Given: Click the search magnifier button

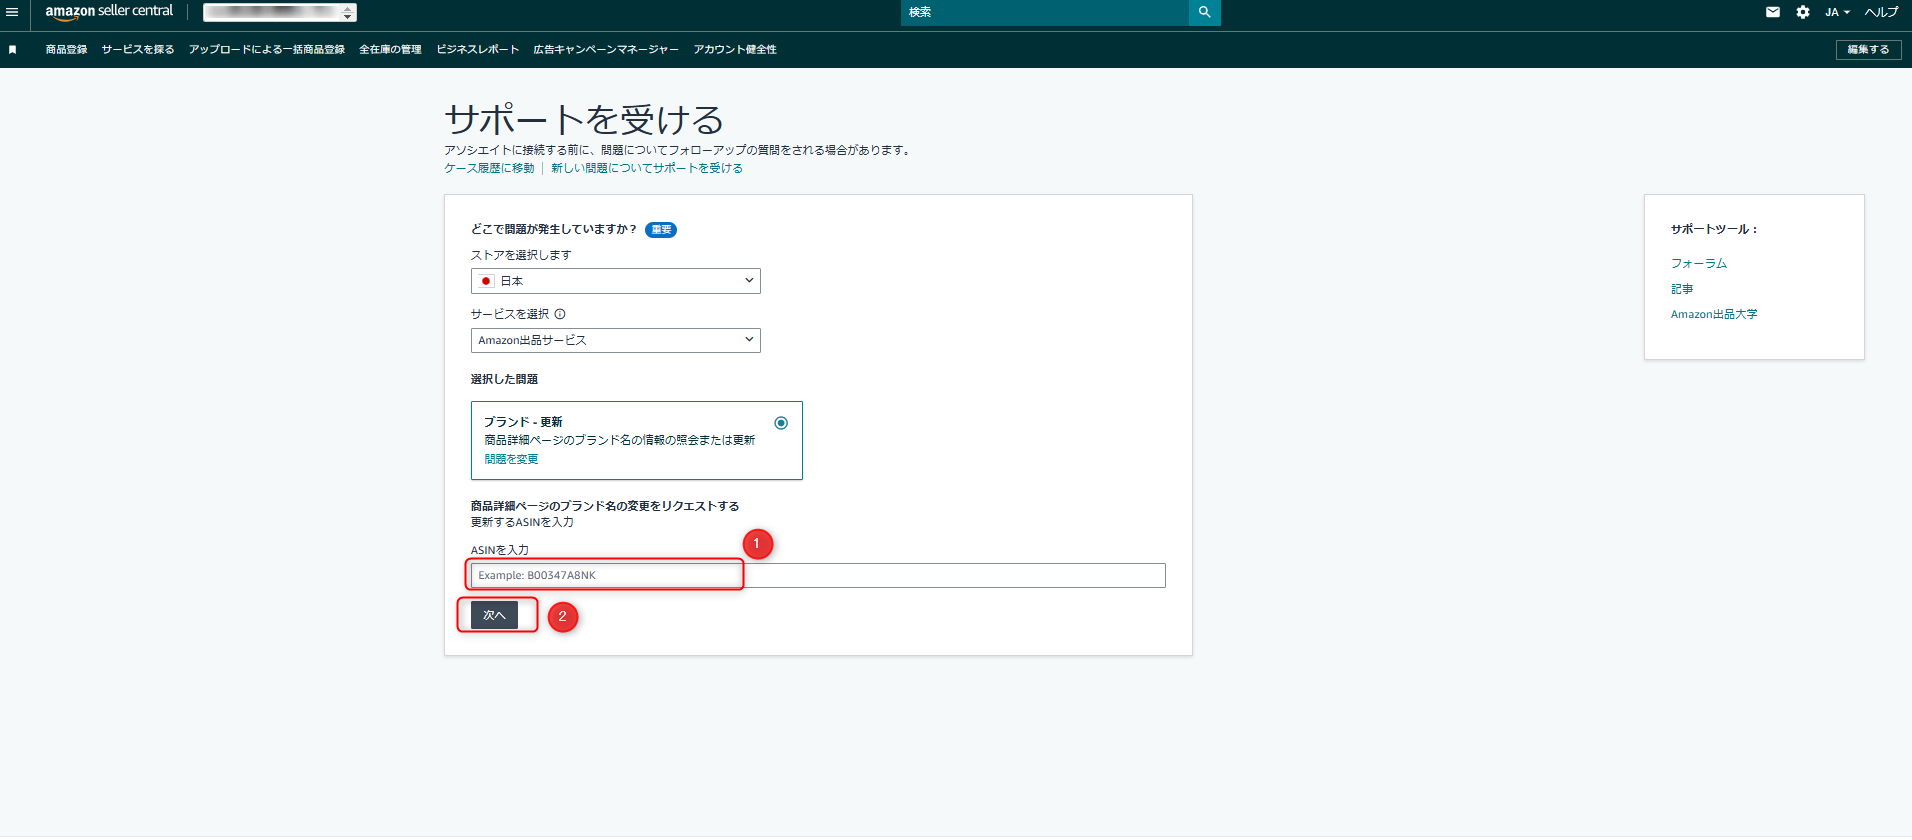Looking at the screenshot, I should coord(1204,12).
